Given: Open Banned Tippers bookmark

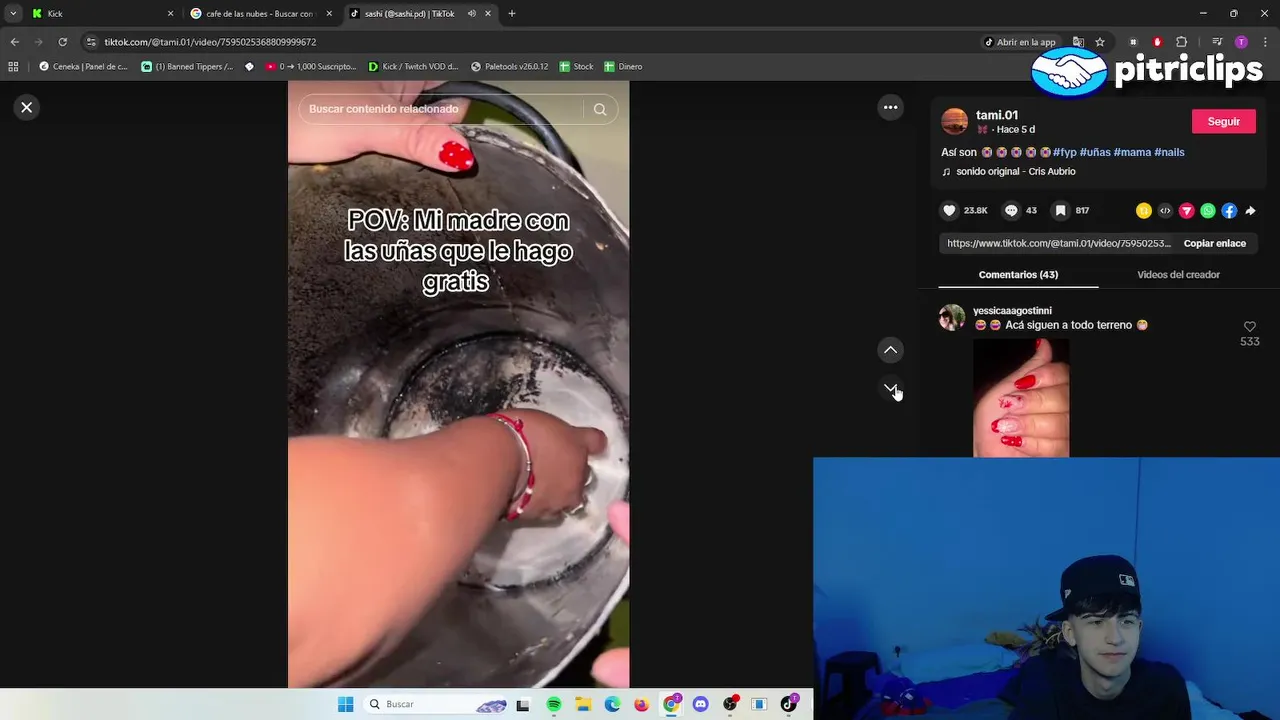Looking at the screenshot, I should (187, 66).
